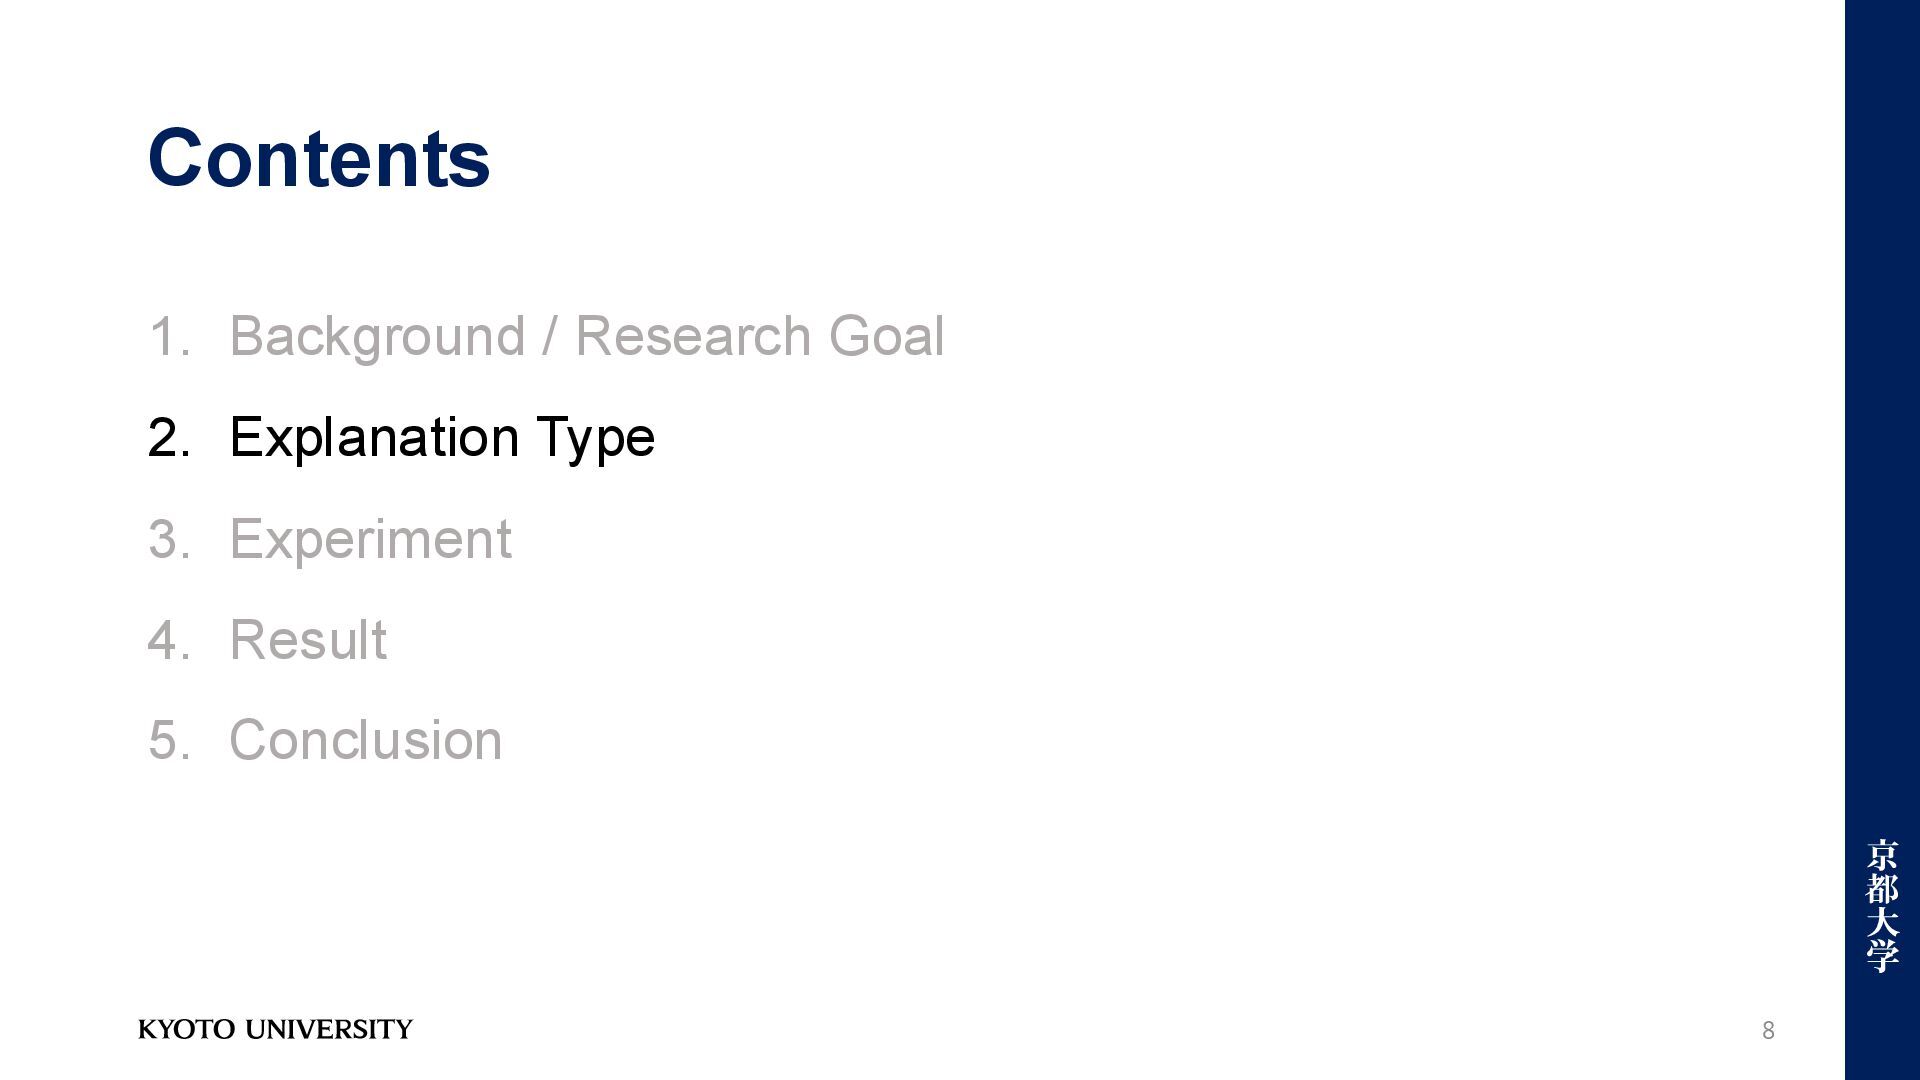Select the Background / Research Goal item
Screen dimensions: 1920x1080
586,336
